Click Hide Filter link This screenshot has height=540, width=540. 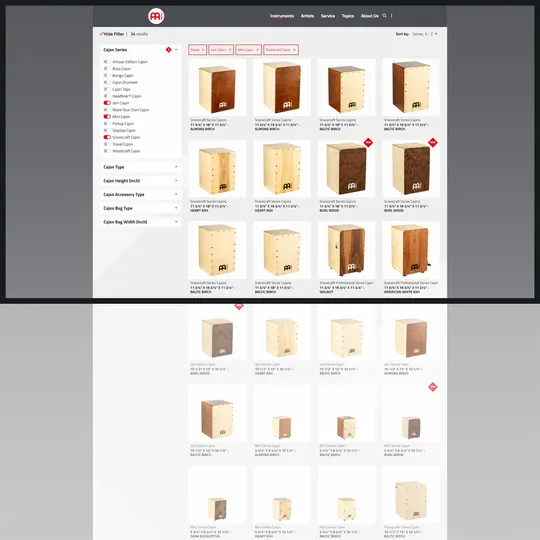pyautogui.click(x=112, y=34)
